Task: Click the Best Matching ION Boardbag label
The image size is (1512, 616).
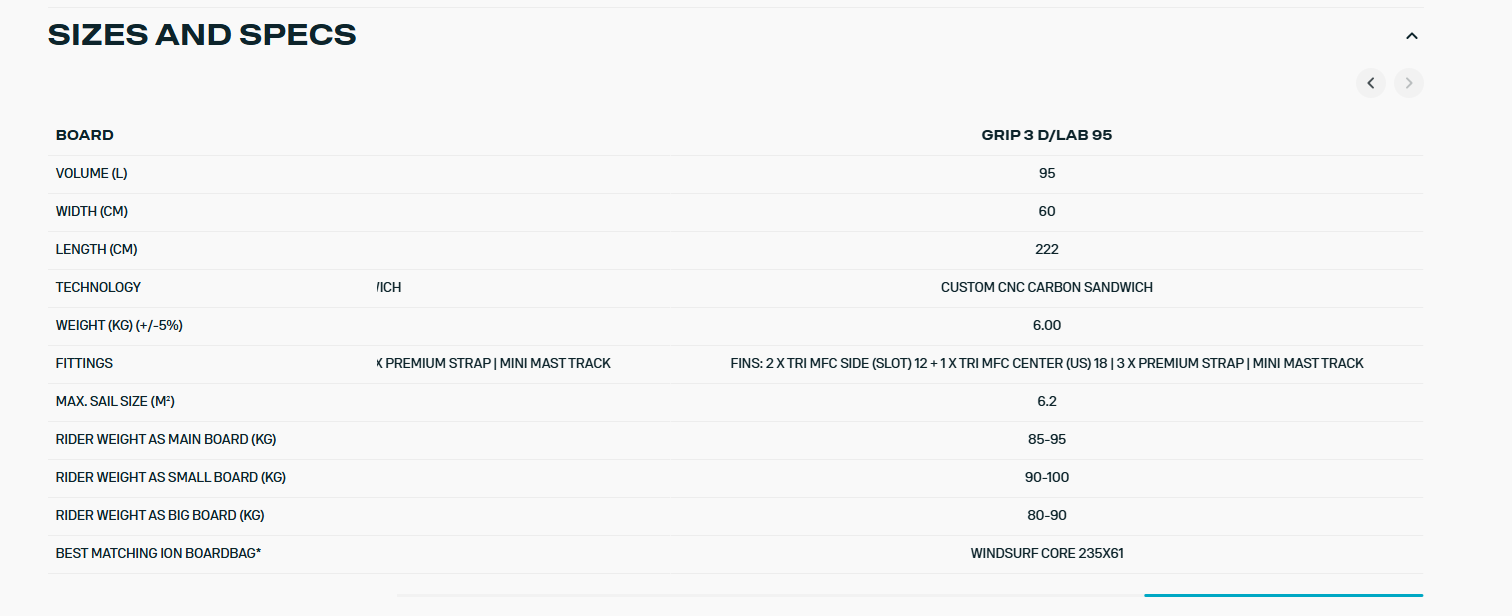Action: click(158, 553)
